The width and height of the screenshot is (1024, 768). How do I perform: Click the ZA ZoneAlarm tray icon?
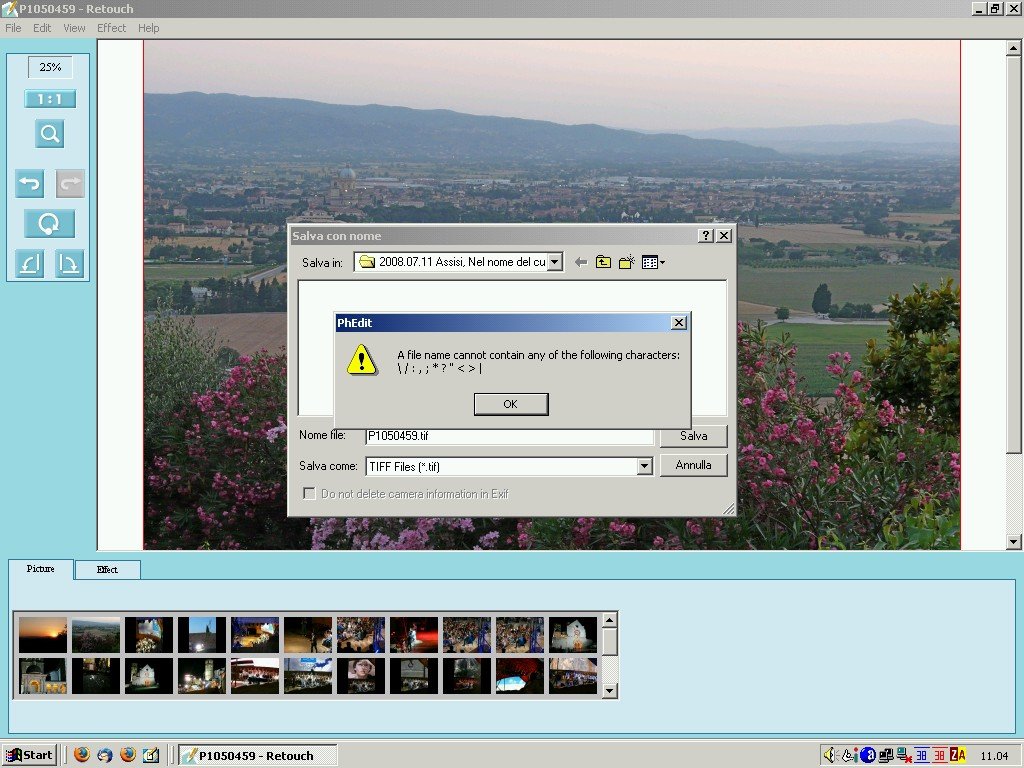click(x=957, y=756)
